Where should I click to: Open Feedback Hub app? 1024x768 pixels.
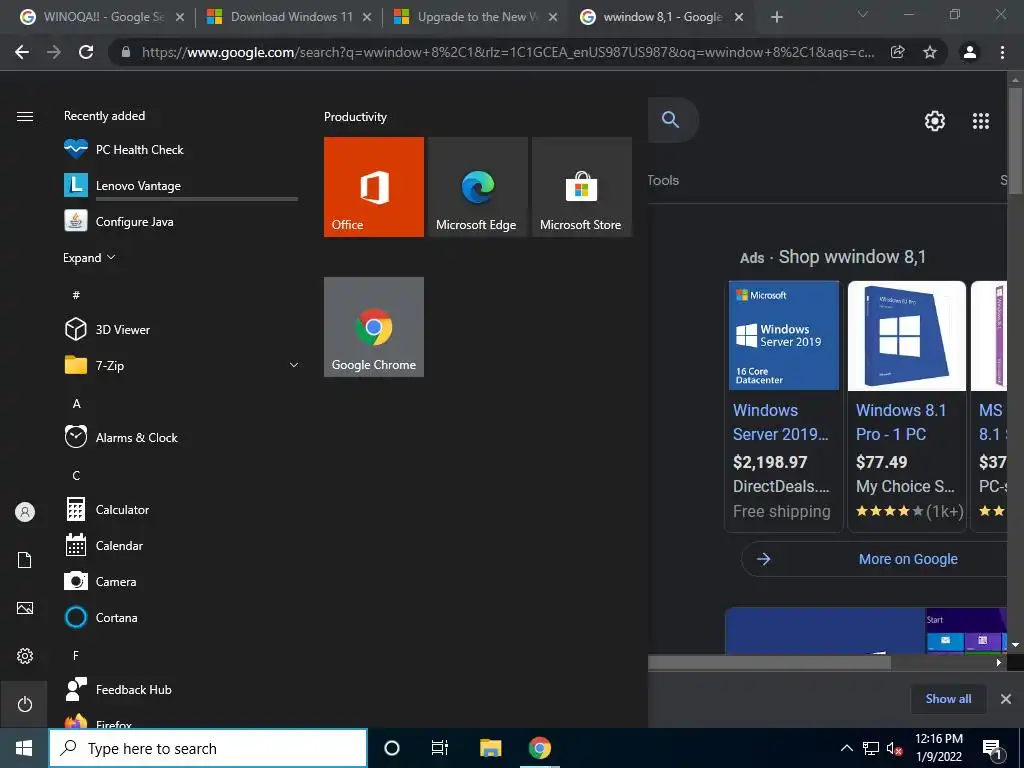click(180, 690)
